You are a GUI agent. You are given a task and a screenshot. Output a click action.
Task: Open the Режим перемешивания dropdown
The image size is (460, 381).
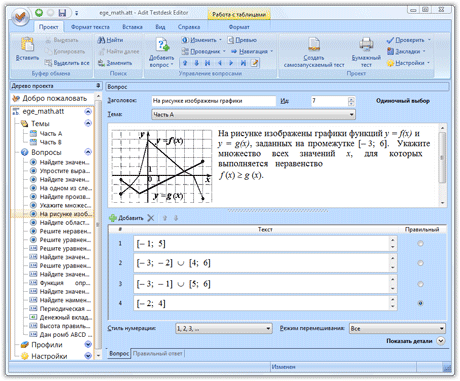tap(397, 329)
